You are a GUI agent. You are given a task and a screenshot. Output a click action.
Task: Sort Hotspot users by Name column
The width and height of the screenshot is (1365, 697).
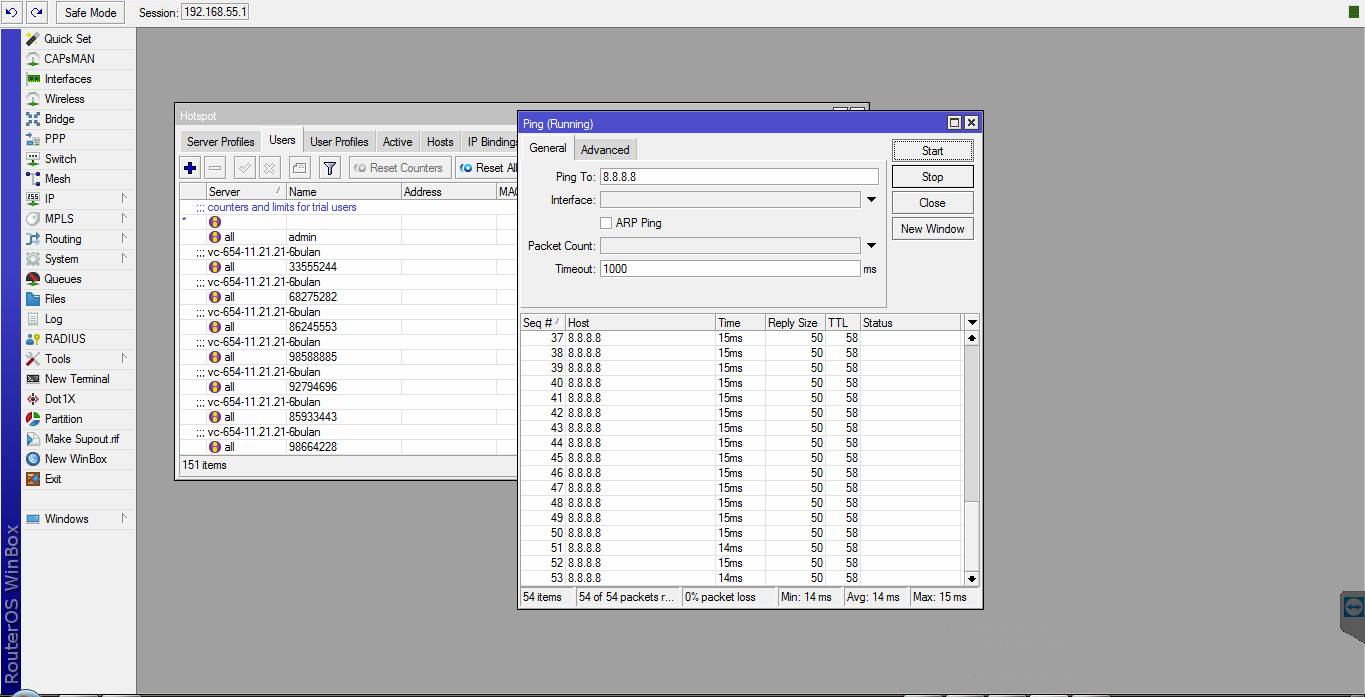[x=343, y=192]
